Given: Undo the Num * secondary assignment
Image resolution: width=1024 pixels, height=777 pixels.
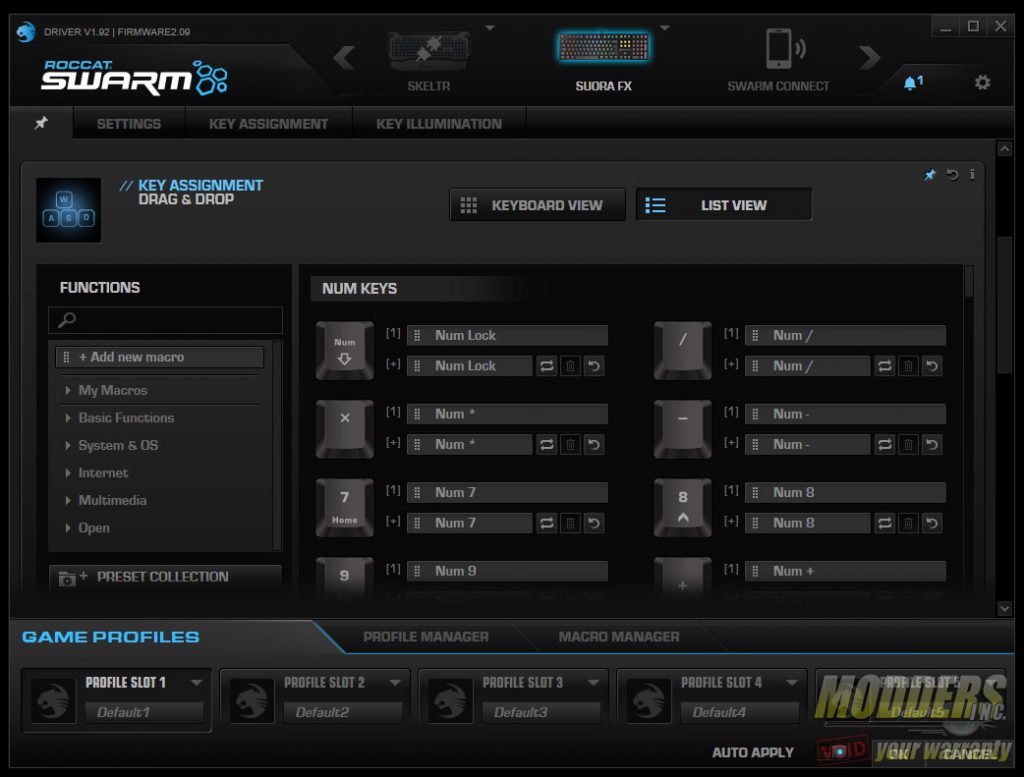Looking at the screenshot, I should point(594,445).
